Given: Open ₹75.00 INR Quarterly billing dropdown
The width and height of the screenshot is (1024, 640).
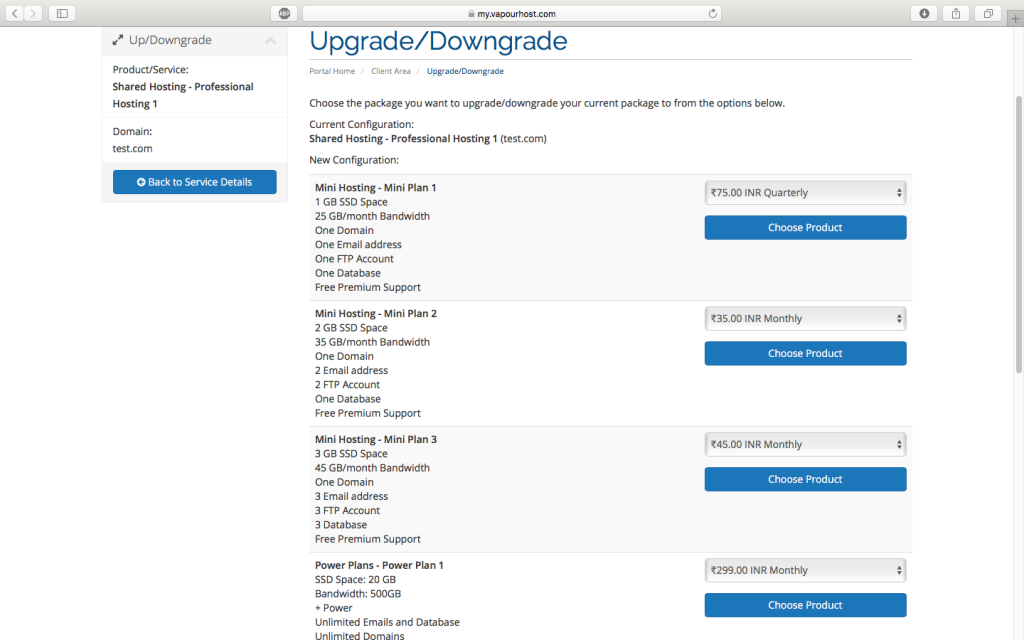Looking at the screenshot, I should pyautogui.click(x=805, y=193).
